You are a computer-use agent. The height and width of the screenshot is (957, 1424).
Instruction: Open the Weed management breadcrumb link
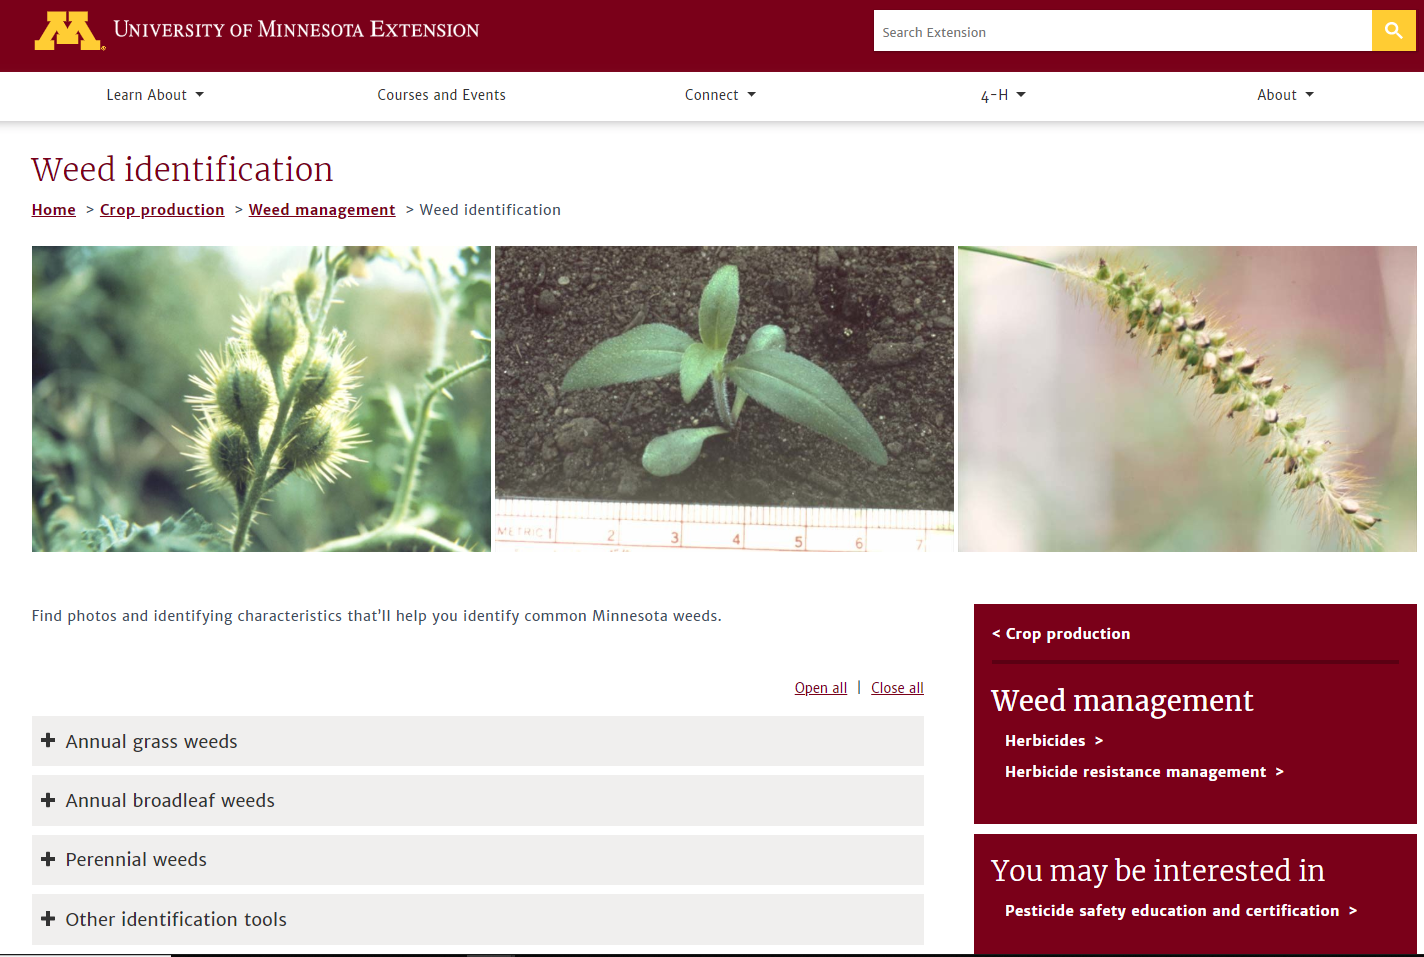[322, 210]
